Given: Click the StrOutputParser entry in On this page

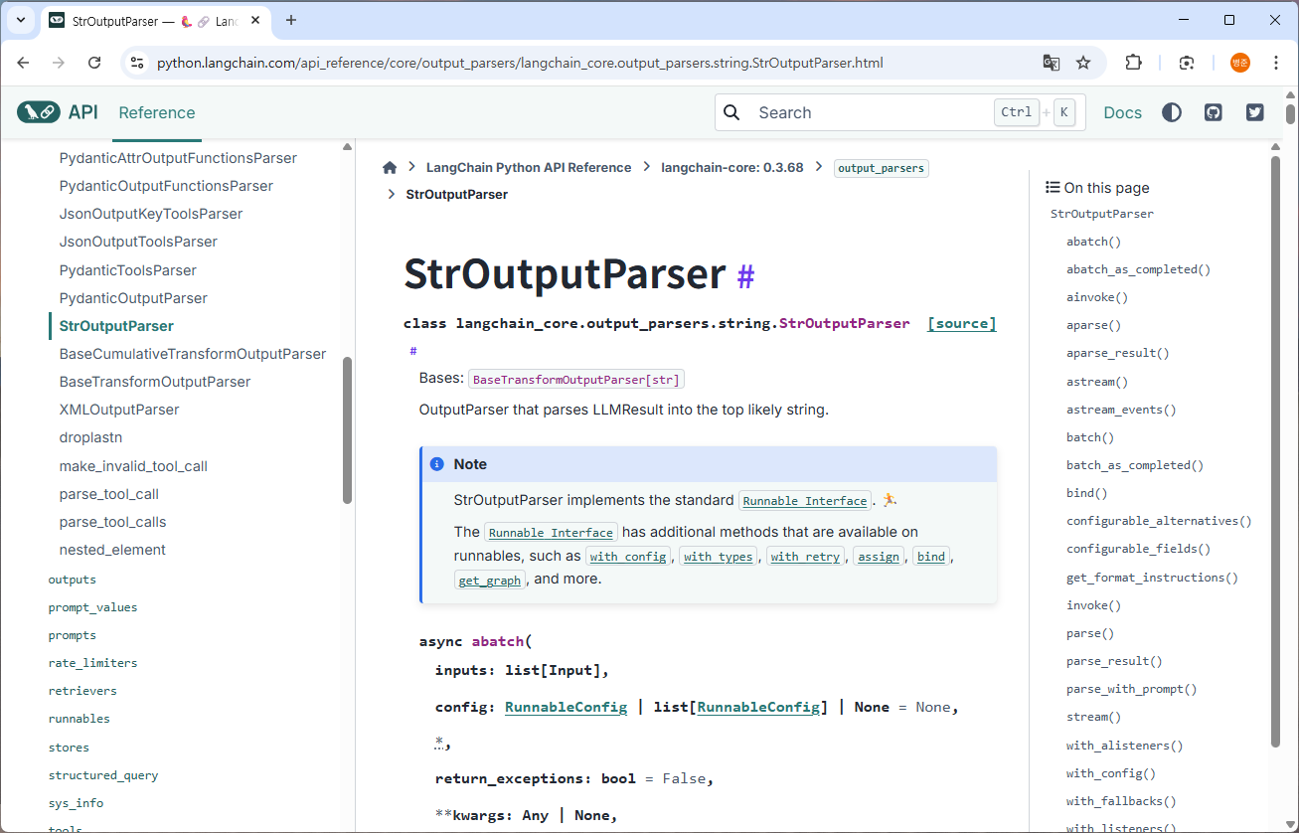Looking at the screenshot, I should 1102,214.
